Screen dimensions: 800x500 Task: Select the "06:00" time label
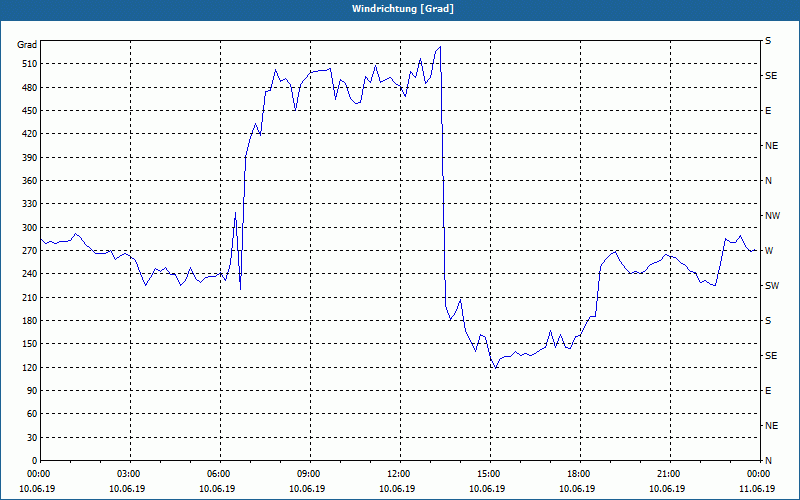220,474
